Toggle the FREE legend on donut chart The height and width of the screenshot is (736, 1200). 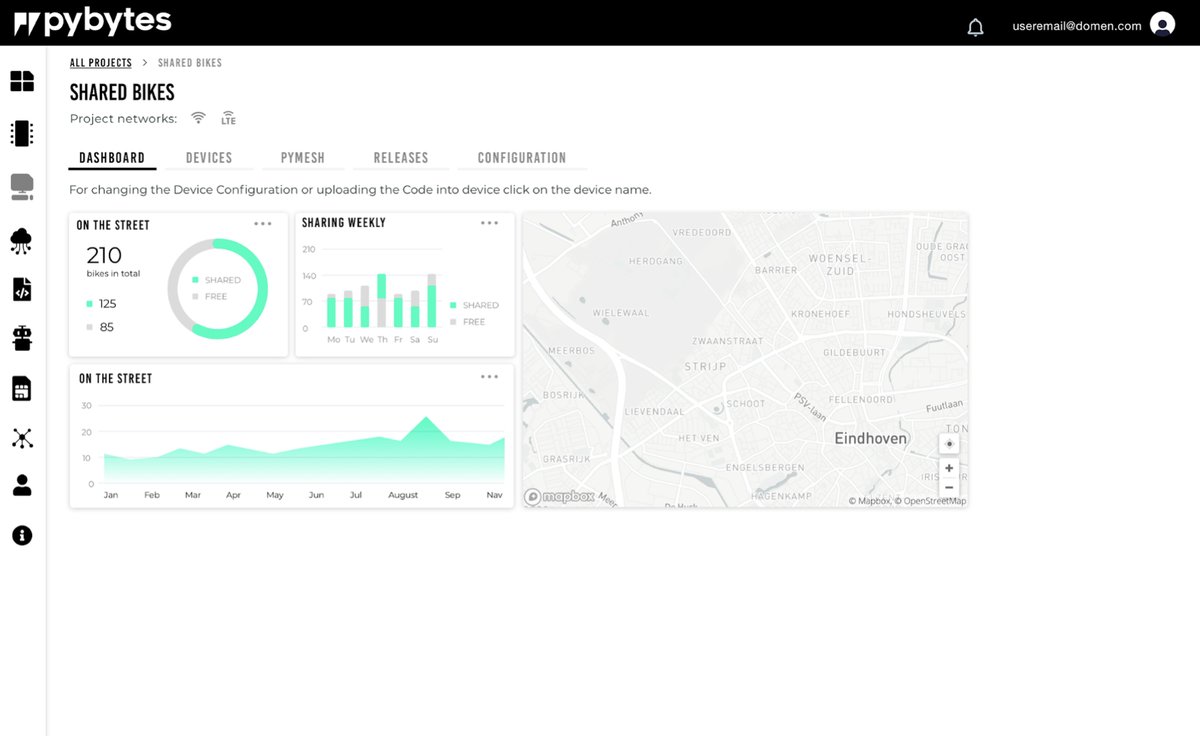[x=207, y=296]
